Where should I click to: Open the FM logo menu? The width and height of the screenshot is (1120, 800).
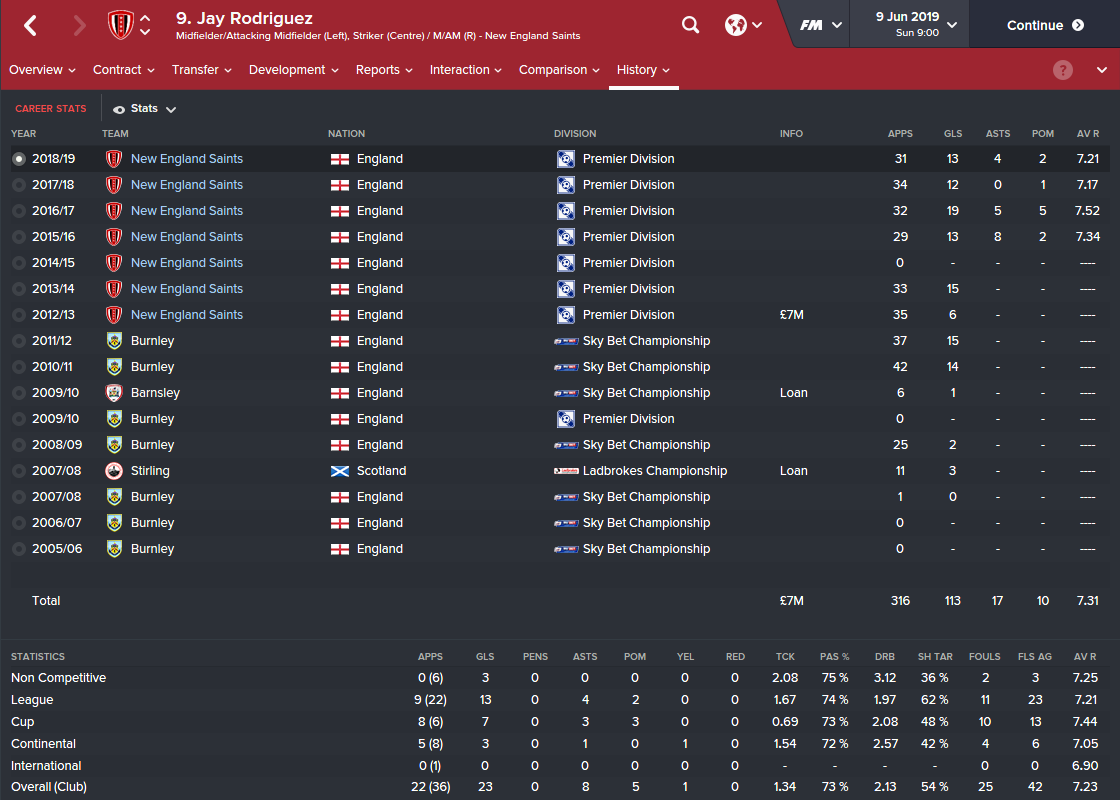(821, 25)
